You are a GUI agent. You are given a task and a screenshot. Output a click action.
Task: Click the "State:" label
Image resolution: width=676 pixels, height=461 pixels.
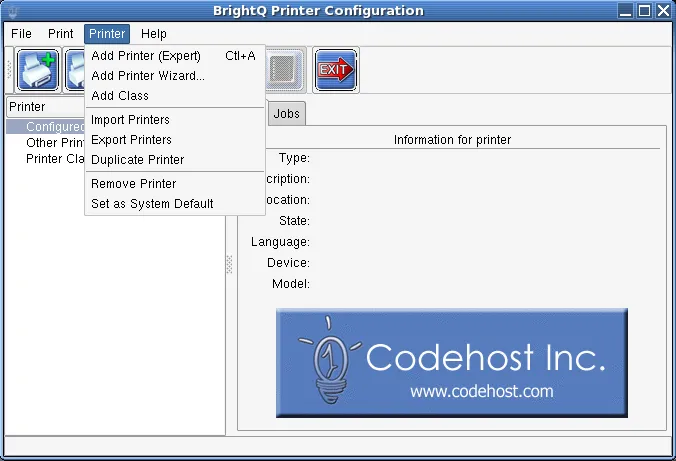[x=294, y=221]
